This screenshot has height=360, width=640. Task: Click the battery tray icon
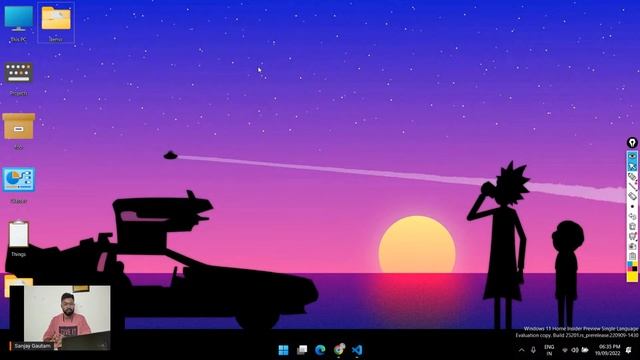click(585, 350)
